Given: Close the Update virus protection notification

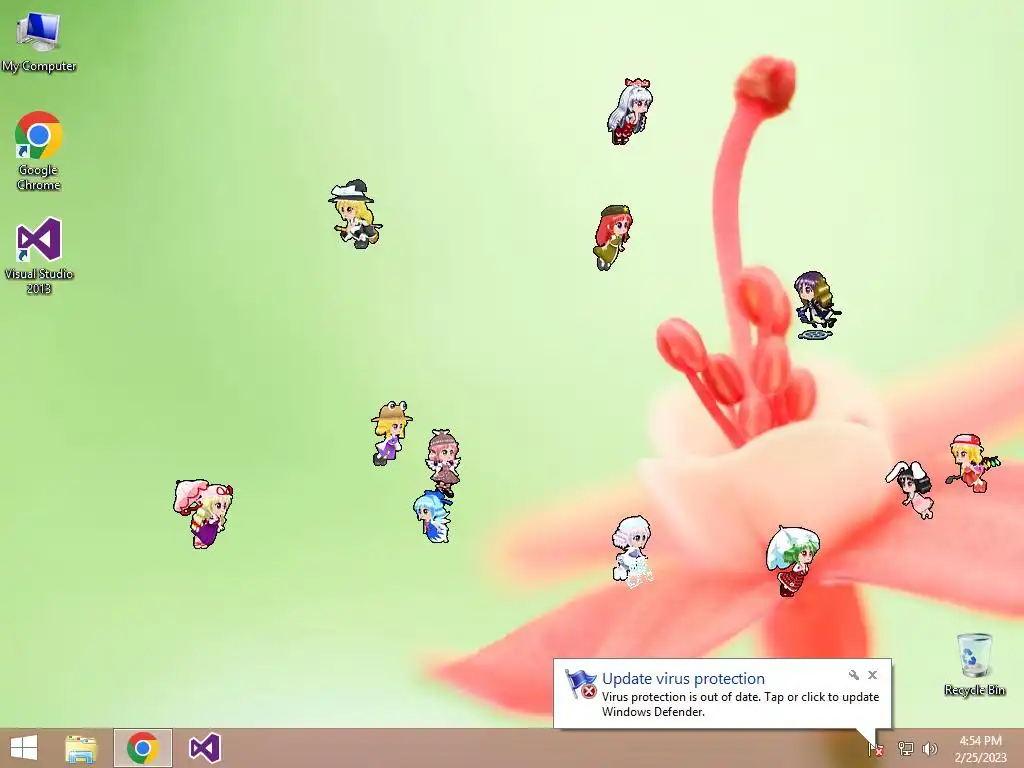Looking at the screenshot, I should pyautogui.click(x=872, y=675).
